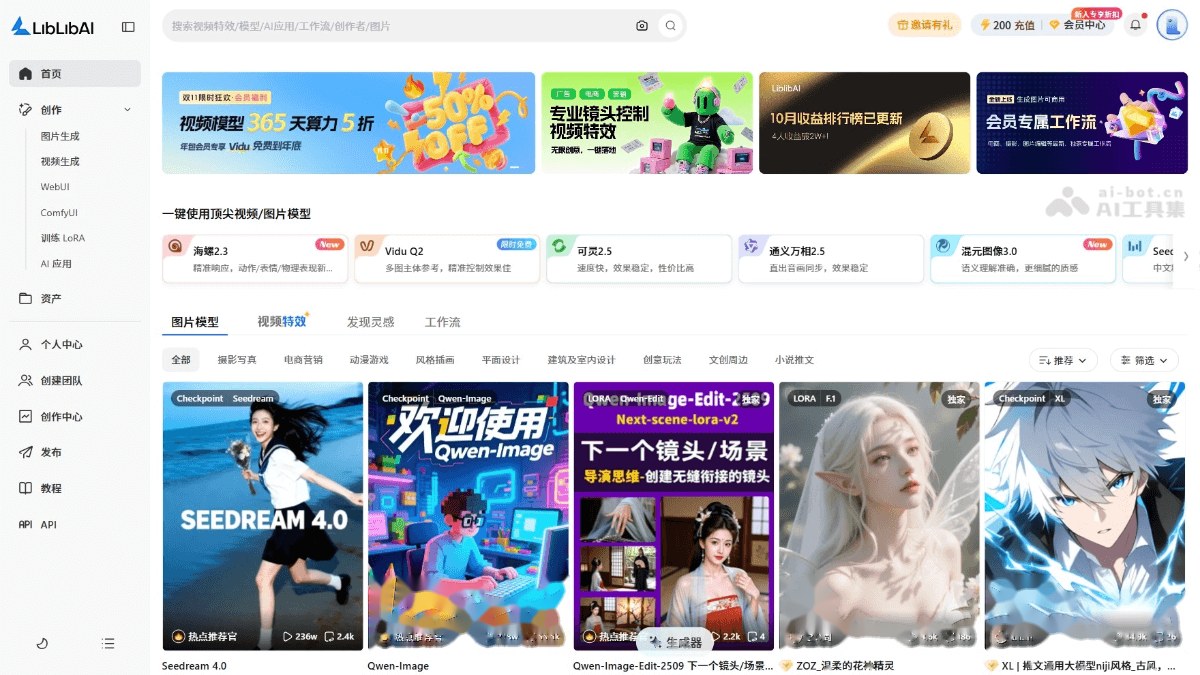Open the Seedream 4.0 model card
1200x675 pixels.
tap(262, 516)
